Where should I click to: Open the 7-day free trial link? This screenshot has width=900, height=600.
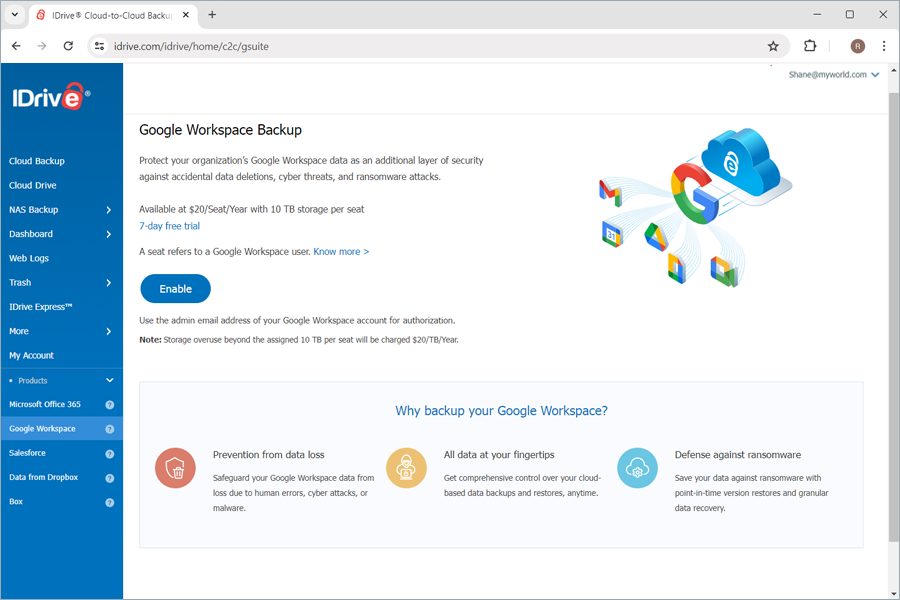coord(169,226)
